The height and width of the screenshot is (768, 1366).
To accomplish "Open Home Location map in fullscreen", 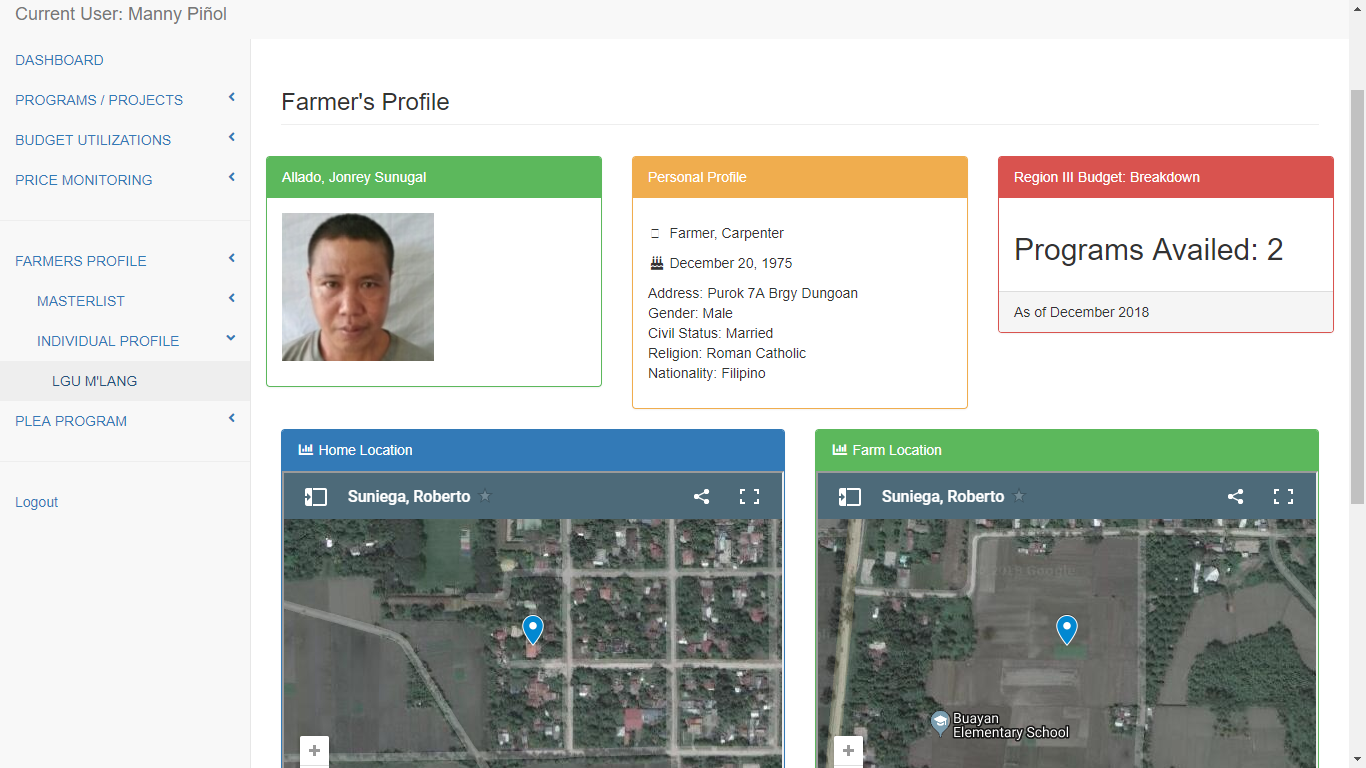I will [x=749, y=497].
